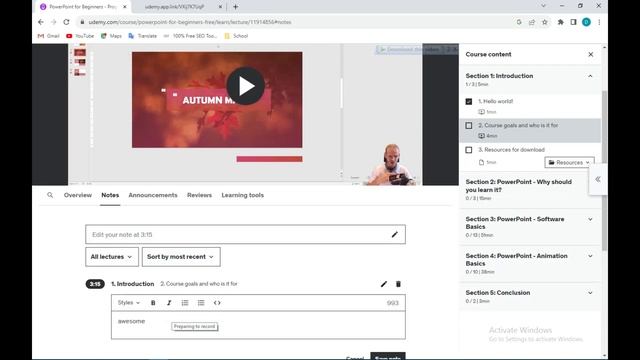This screenshot has width=640, height=360.
Task: Click the Google icon in the address bar
Action: click(519, 22)
